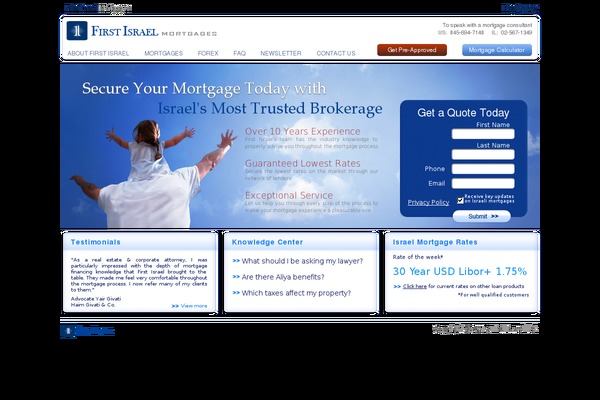
Task: Focus the Phone input field
Action: [483, 169]
